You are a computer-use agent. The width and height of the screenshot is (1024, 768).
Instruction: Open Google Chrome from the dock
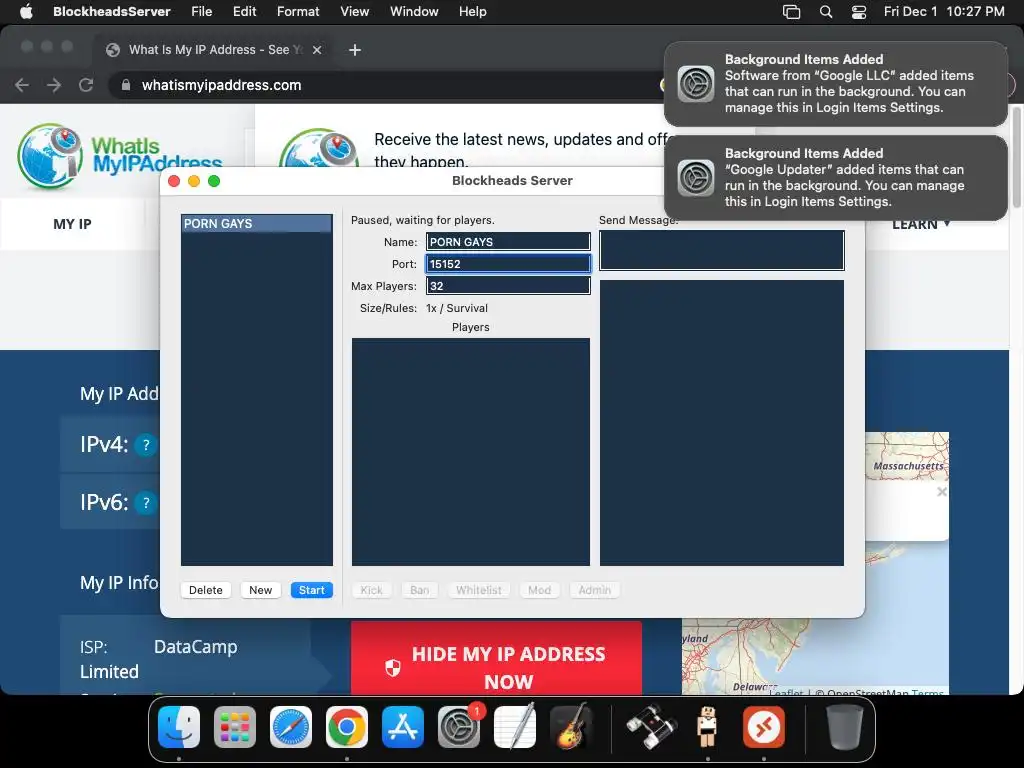347,727
